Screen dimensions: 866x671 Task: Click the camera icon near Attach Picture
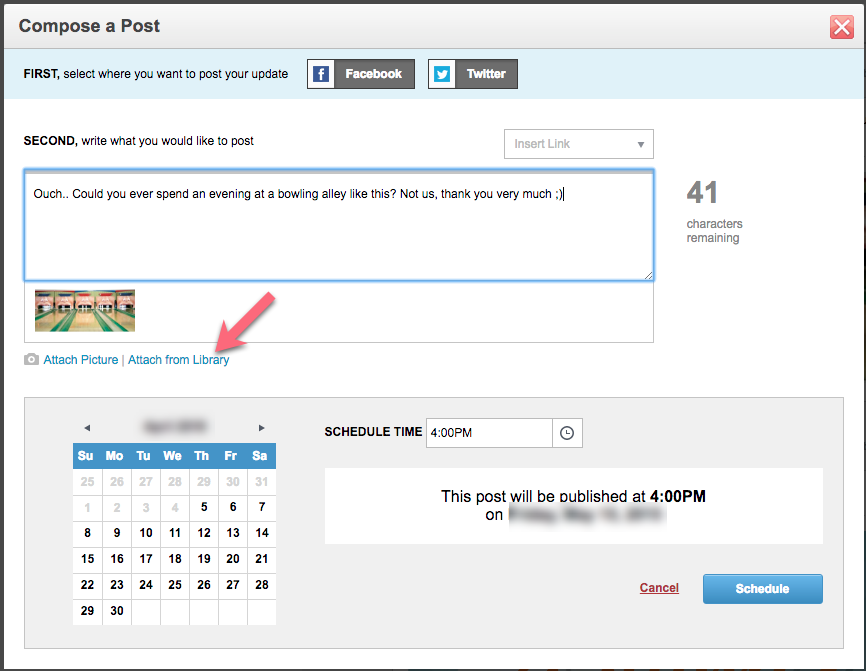[31, 360]
